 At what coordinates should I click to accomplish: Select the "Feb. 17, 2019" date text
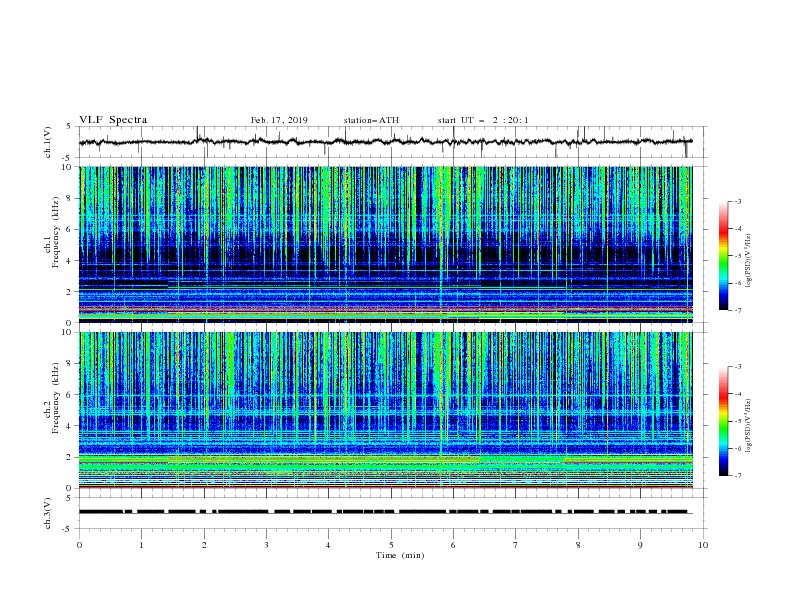[x=279, y=120]
